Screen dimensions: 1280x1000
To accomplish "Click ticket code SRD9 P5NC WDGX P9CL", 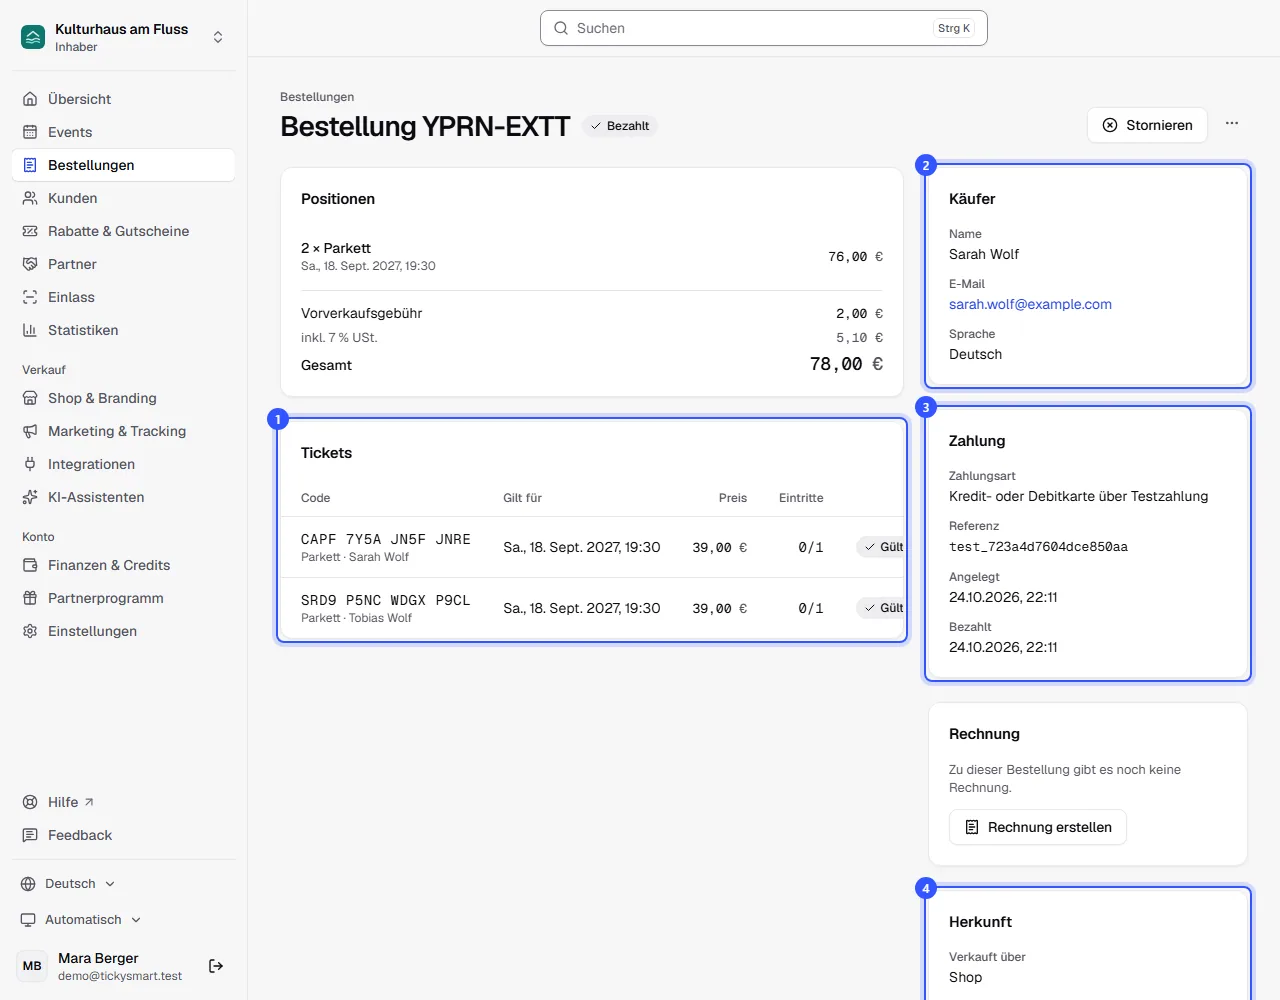I will coord(386,600).
